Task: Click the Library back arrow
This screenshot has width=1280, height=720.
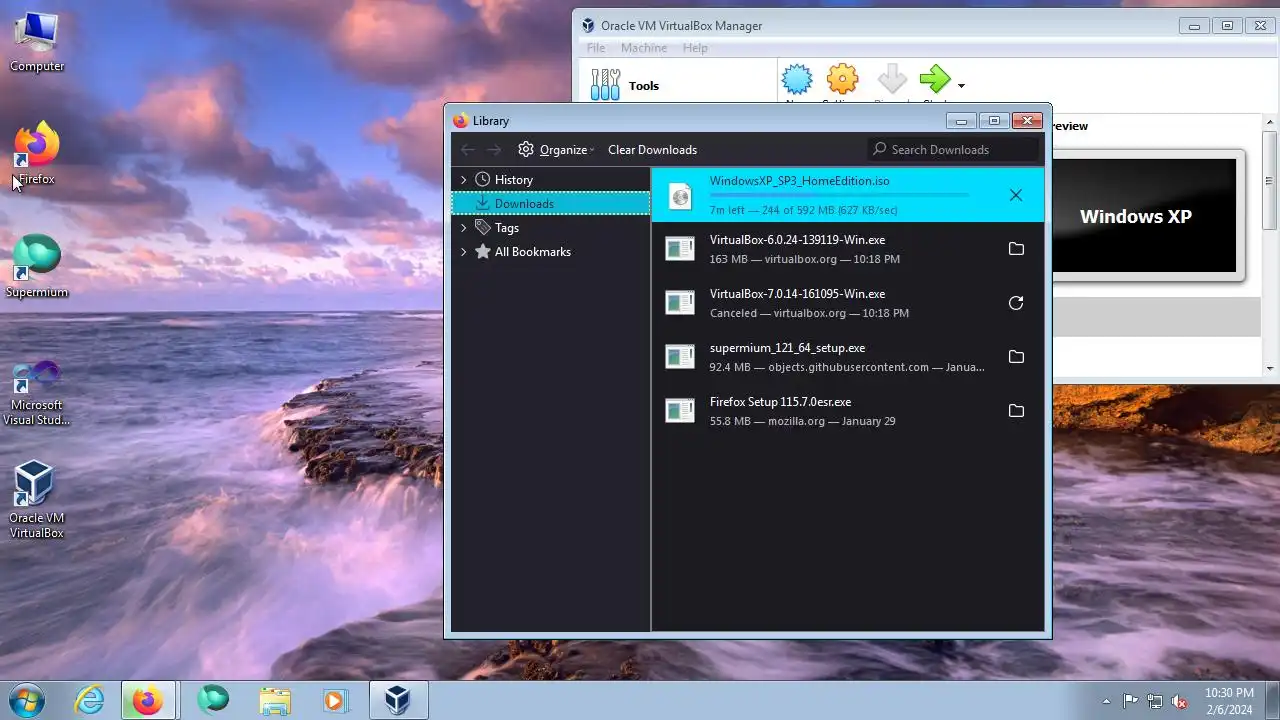Action: point(467,150)
